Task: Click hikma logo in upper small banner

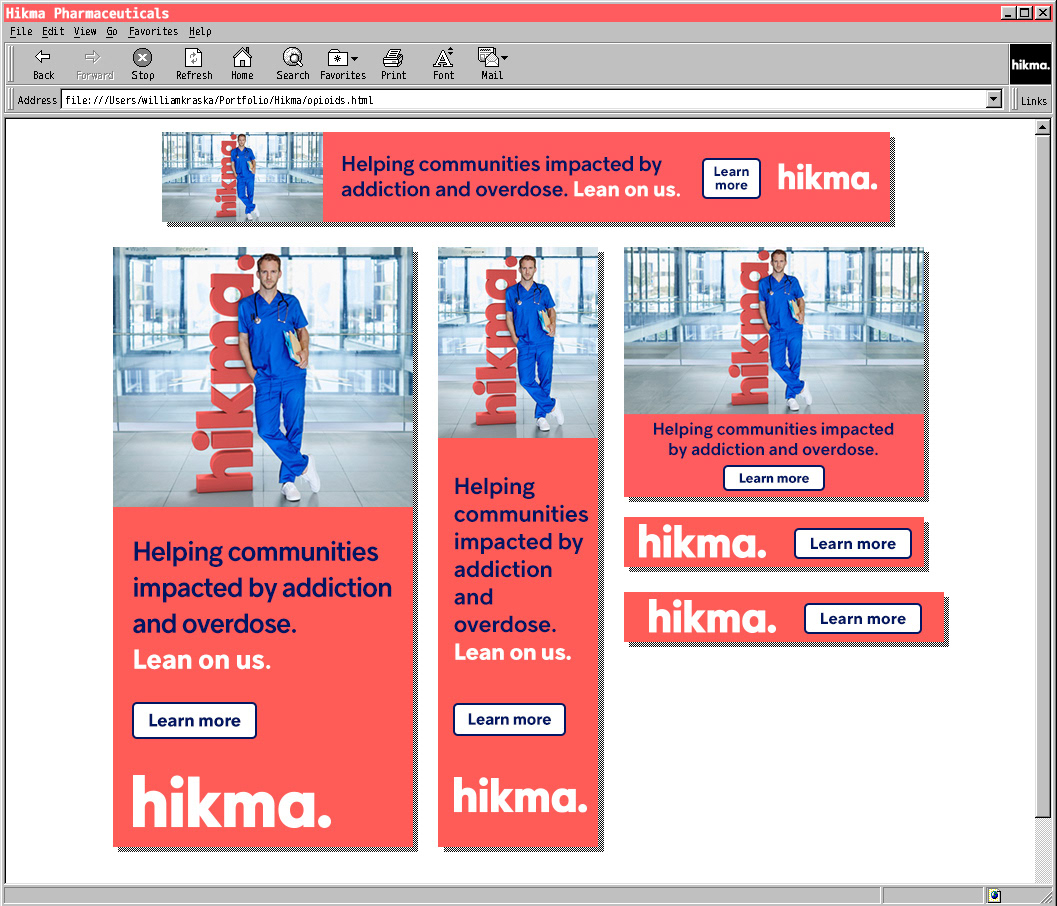Action: 702,542
